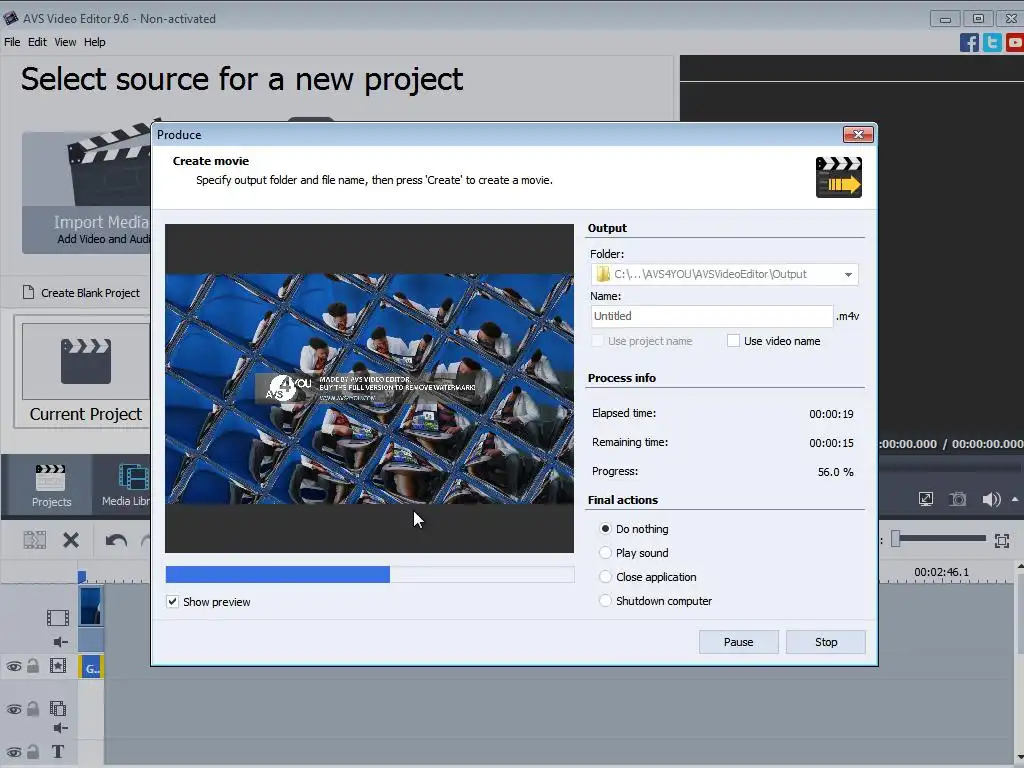The width and height of the screenshot is (1024, 768).
Task: Select the video clip on the main track
Action: coord(91,606)
